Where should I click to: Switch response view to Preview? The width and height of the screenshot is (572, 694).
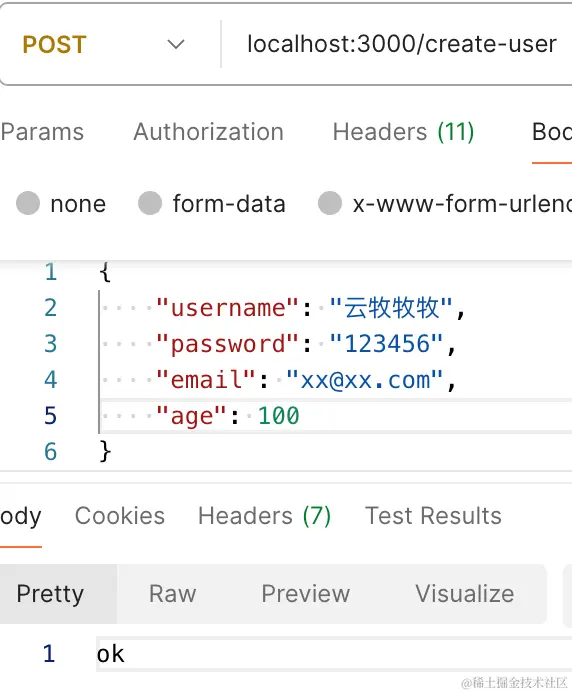(305, 594)
